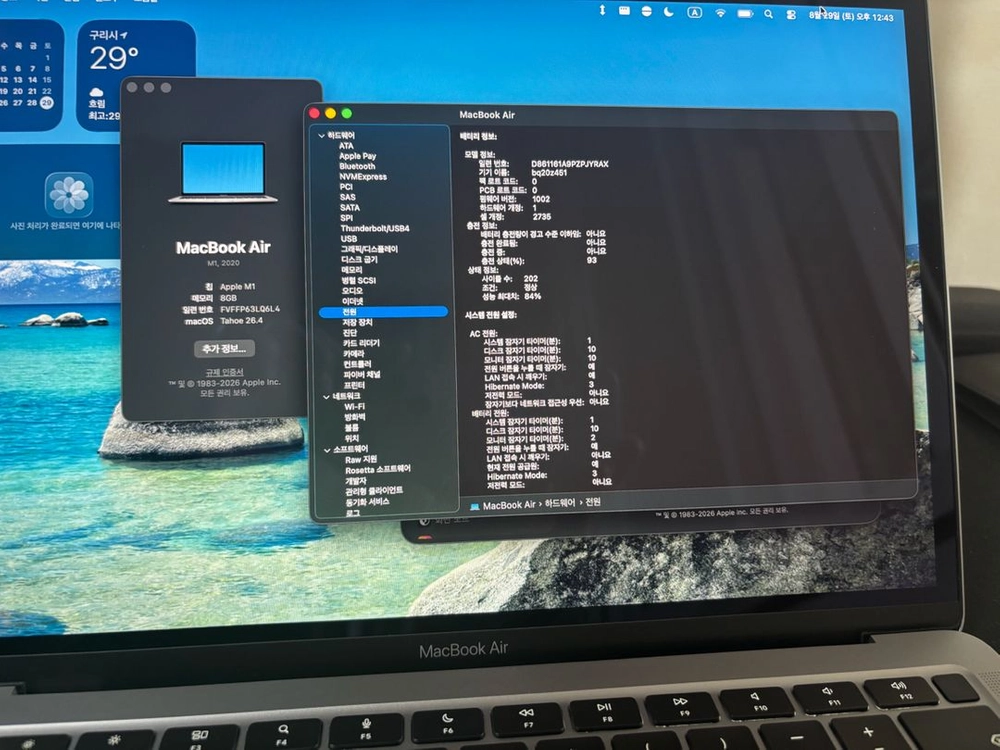Select 프린터 in the sidebar
1000x750 pixels.
pyautogui.click(x=354, y=385)
